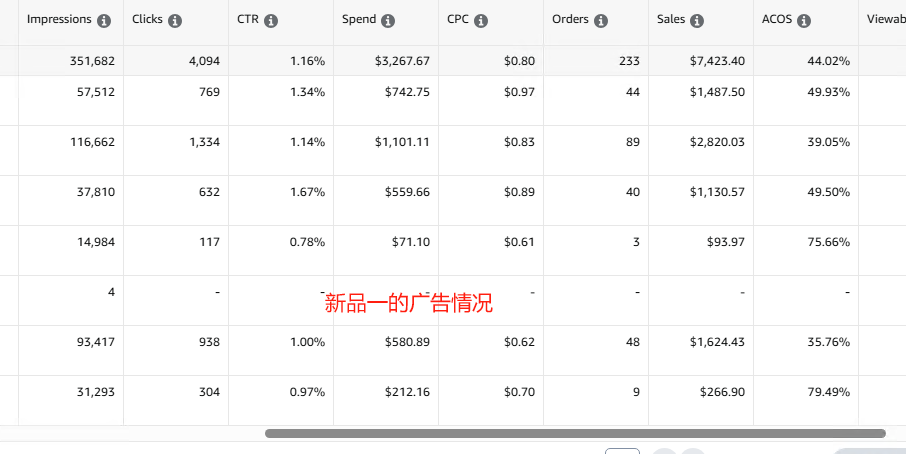Viewport: 906px width, 454px height.
Task: Click impressions cell 37,810
Action: [96, 192]
